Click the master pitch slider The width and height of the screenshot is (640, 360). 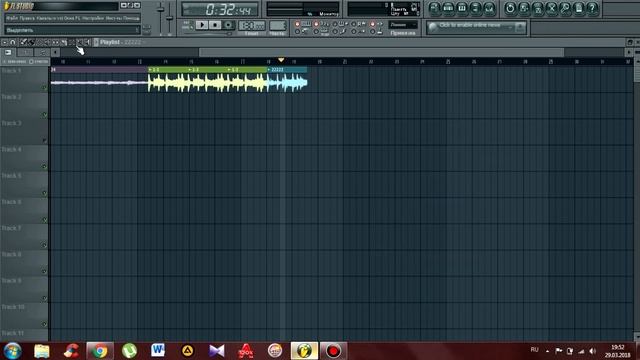(x=169, y=18)
